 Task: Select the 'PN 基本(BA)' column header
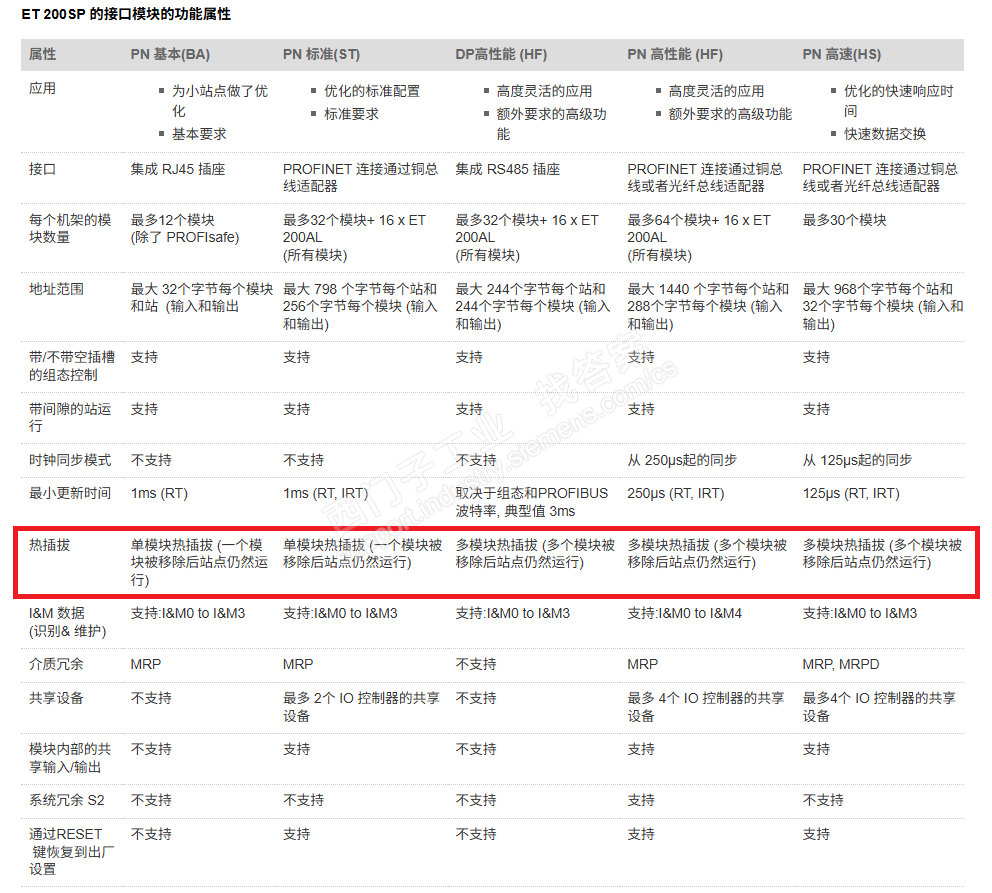pyautogui.click(x=170, y=54)
